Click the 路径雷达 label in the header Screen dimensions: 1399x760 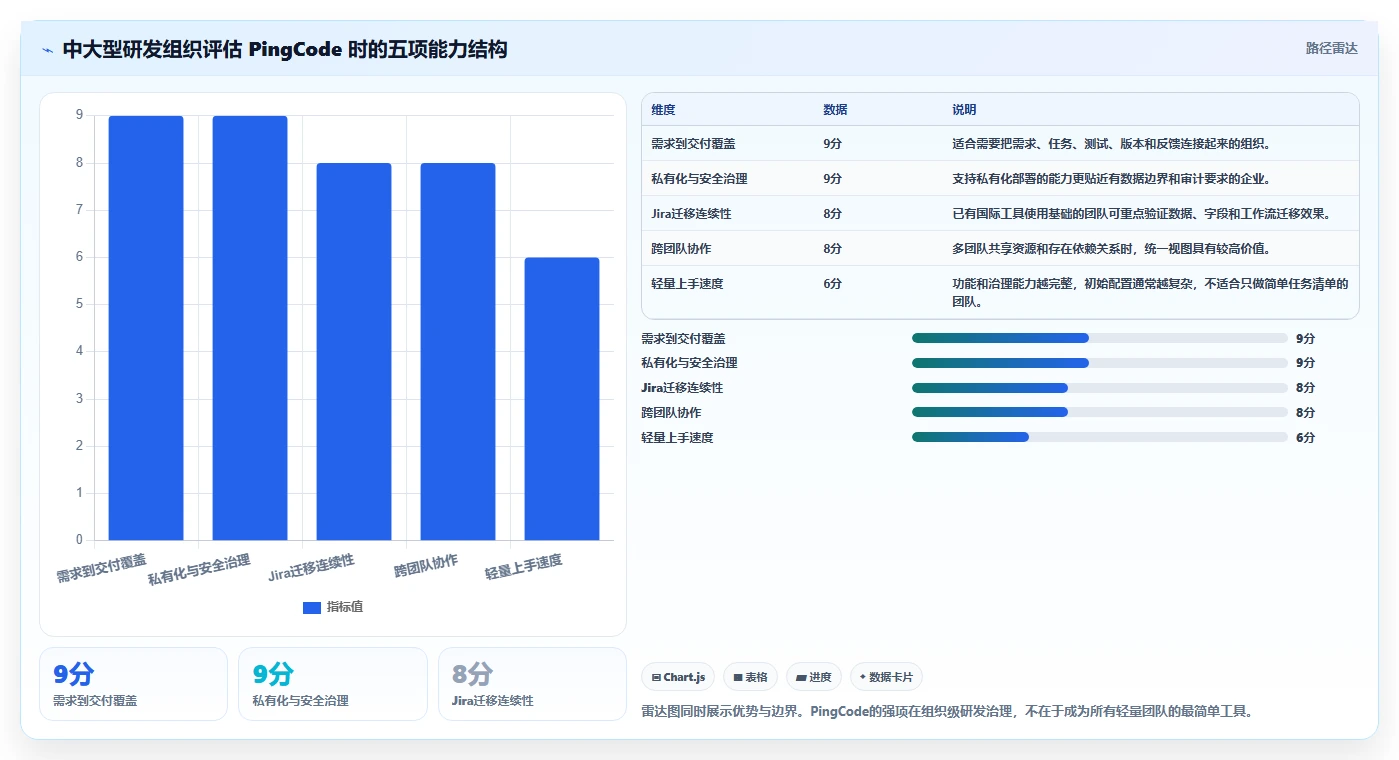click(1331, 48)
